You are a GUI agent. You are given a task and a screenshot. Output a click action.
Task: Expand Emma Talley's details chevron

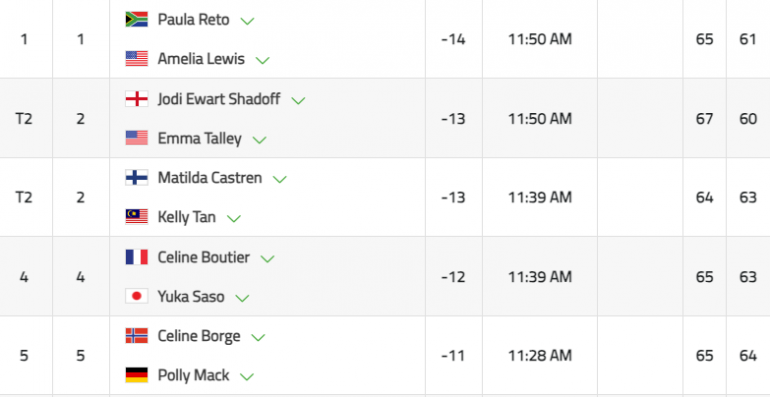pyautogui.click(x=259, y=140)
